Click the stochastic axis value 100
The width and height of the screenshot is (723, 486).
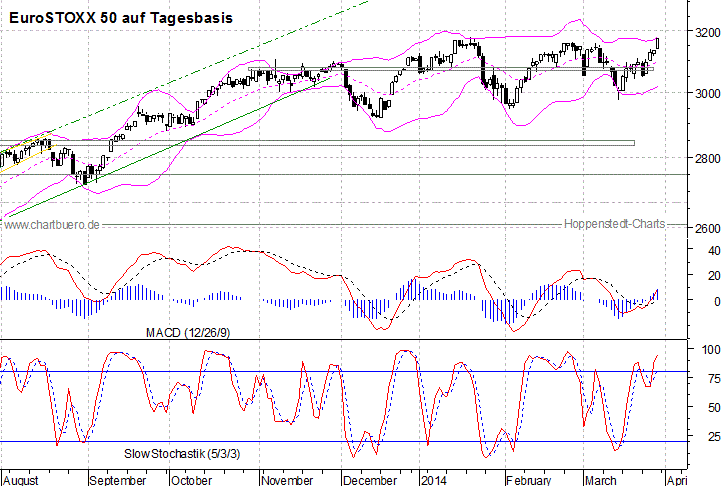(x=711, y=350)
